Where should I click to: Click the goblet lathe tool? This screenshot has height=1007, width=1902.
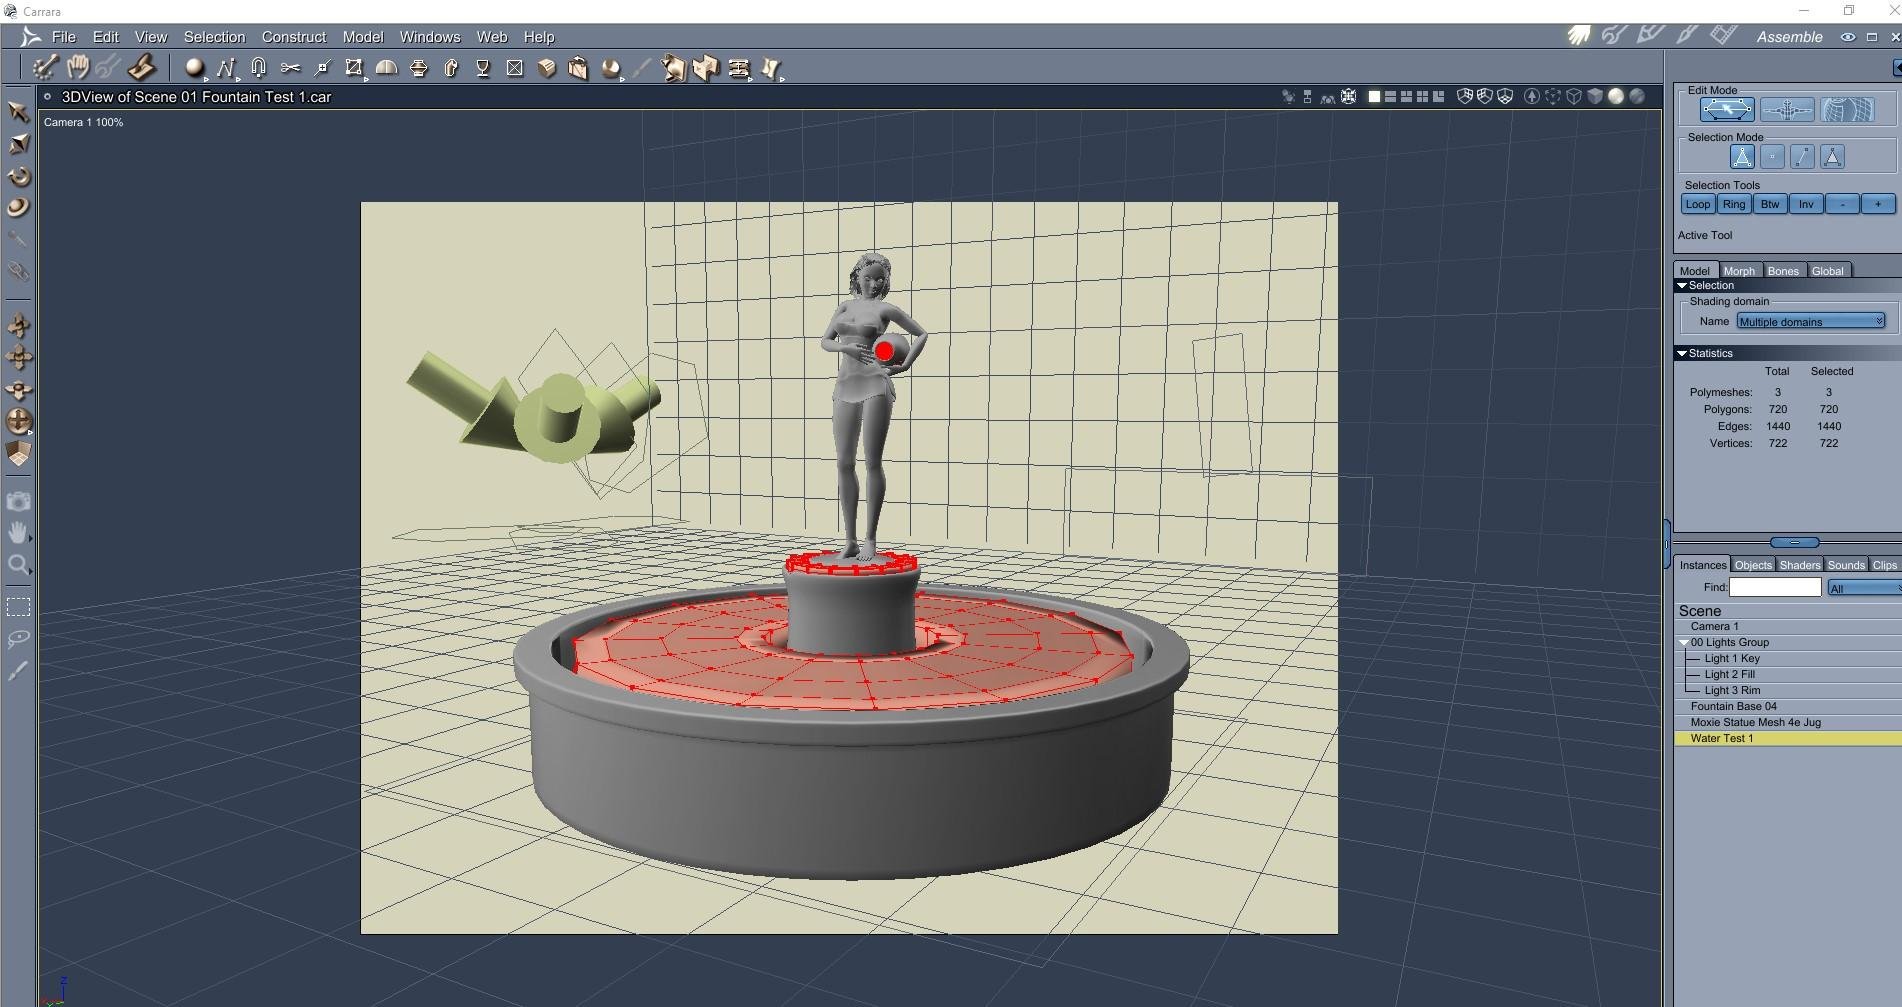pos(482,68)
